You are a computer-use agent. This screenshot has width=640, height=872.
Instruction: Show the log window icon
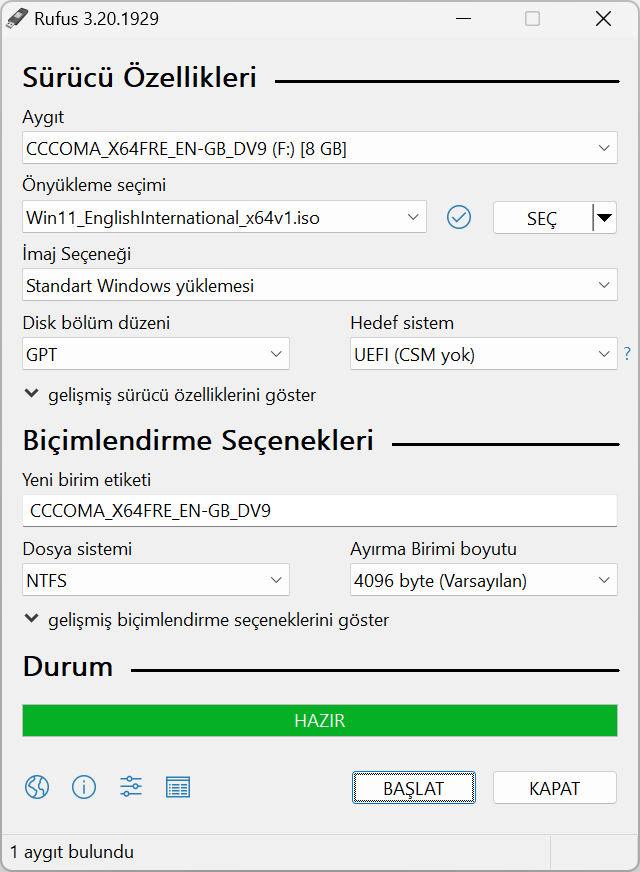[x=178, y=787]
